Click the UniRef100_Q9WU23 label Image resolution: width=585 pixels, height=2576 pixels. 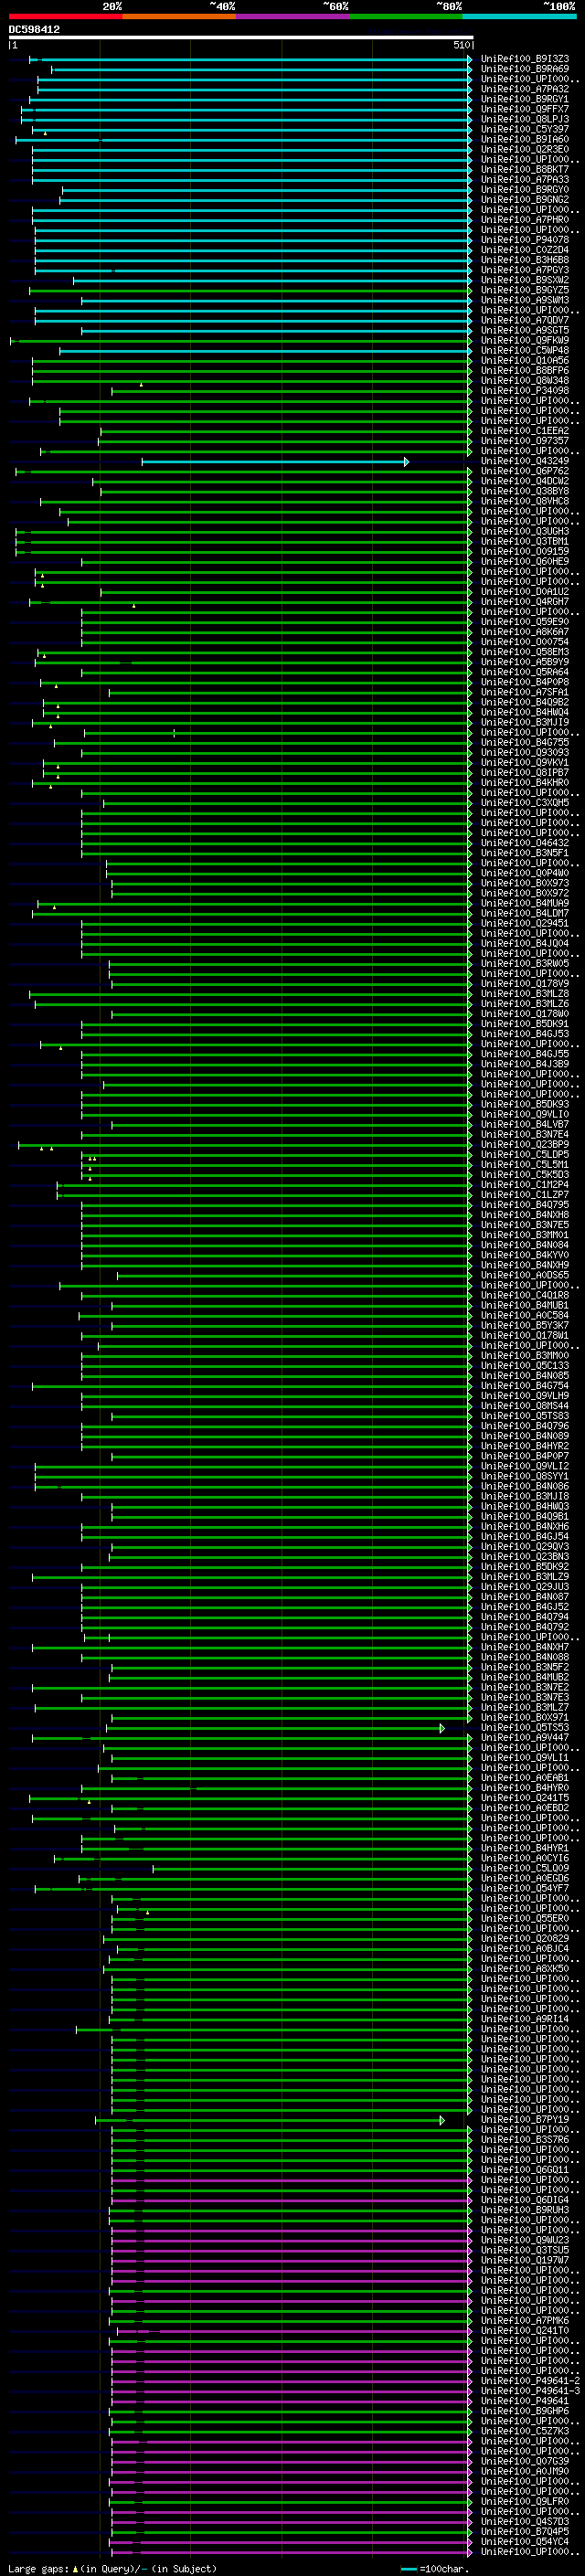[525, 2240]
